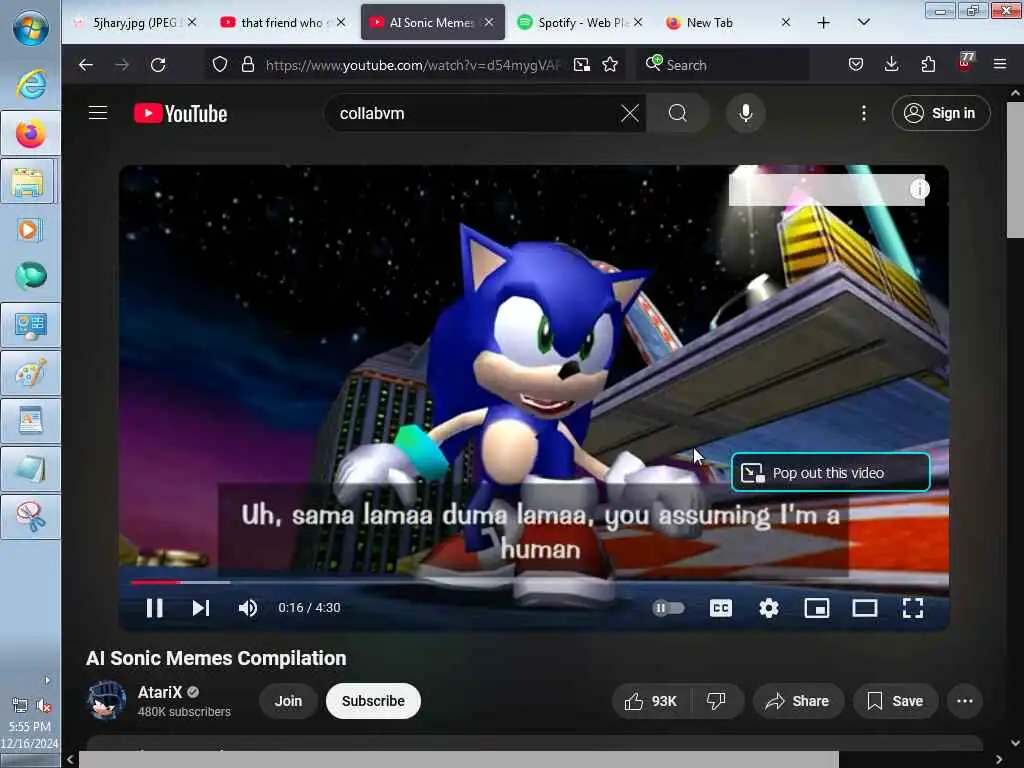Toggle the autoplay switch

(668, 608)
